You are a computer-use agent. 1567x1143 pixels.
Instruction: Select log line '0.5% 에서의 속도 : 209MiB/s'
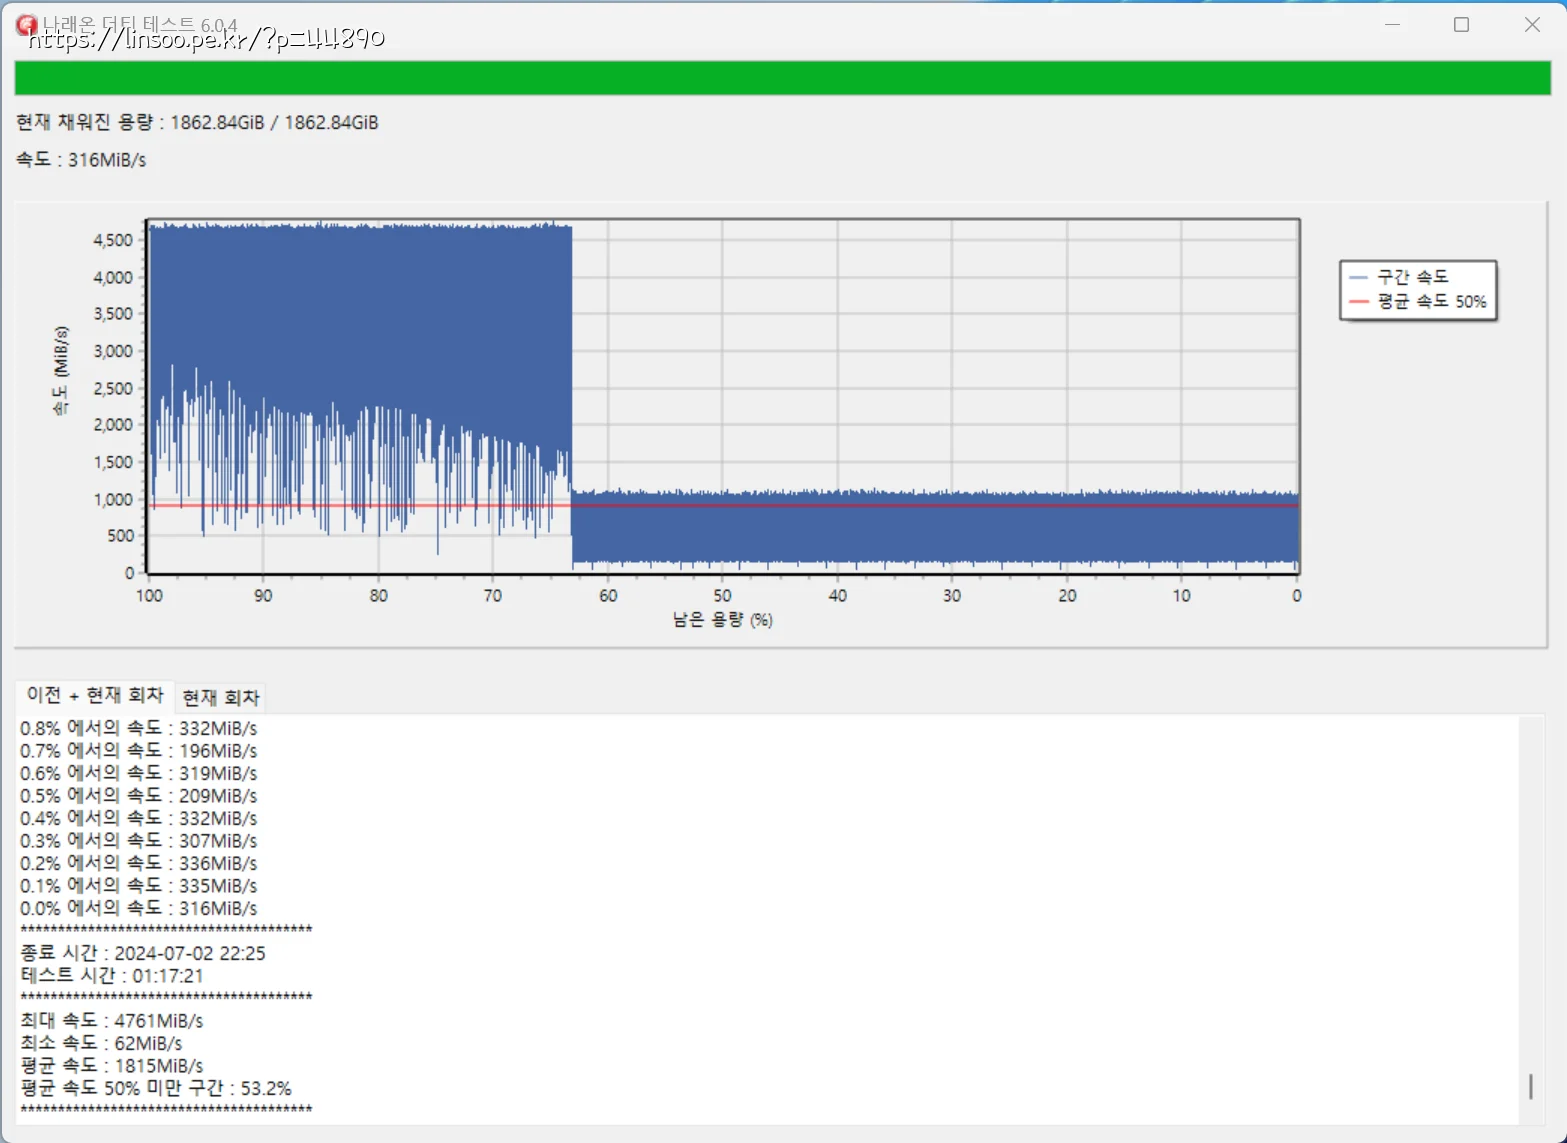[x=139, y=796]
